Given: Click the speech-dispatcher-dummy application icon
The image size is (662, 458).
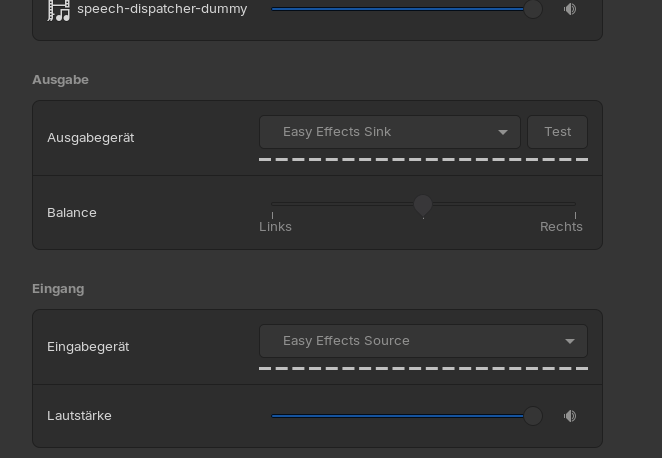Looking at the screenshot, I should [x=59, y=10].
